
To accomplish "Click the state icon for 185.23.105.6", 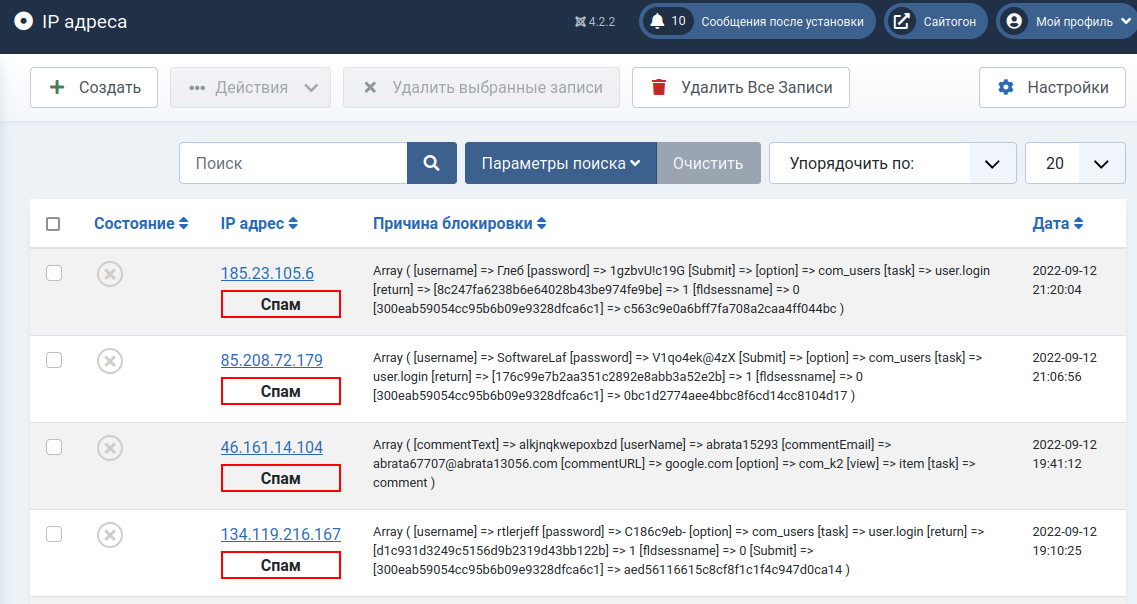I will click(110, 274).
